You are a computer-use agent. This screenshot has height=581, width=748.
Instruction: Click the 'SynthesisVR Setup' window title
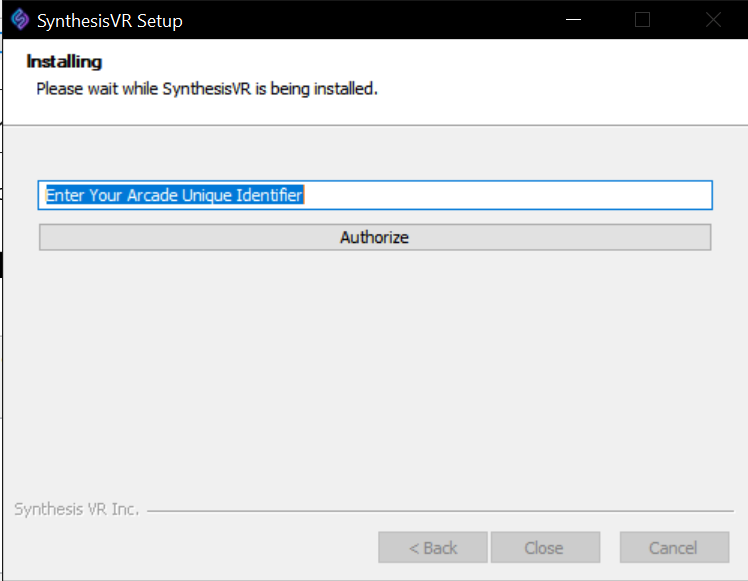tap(110, 21)
